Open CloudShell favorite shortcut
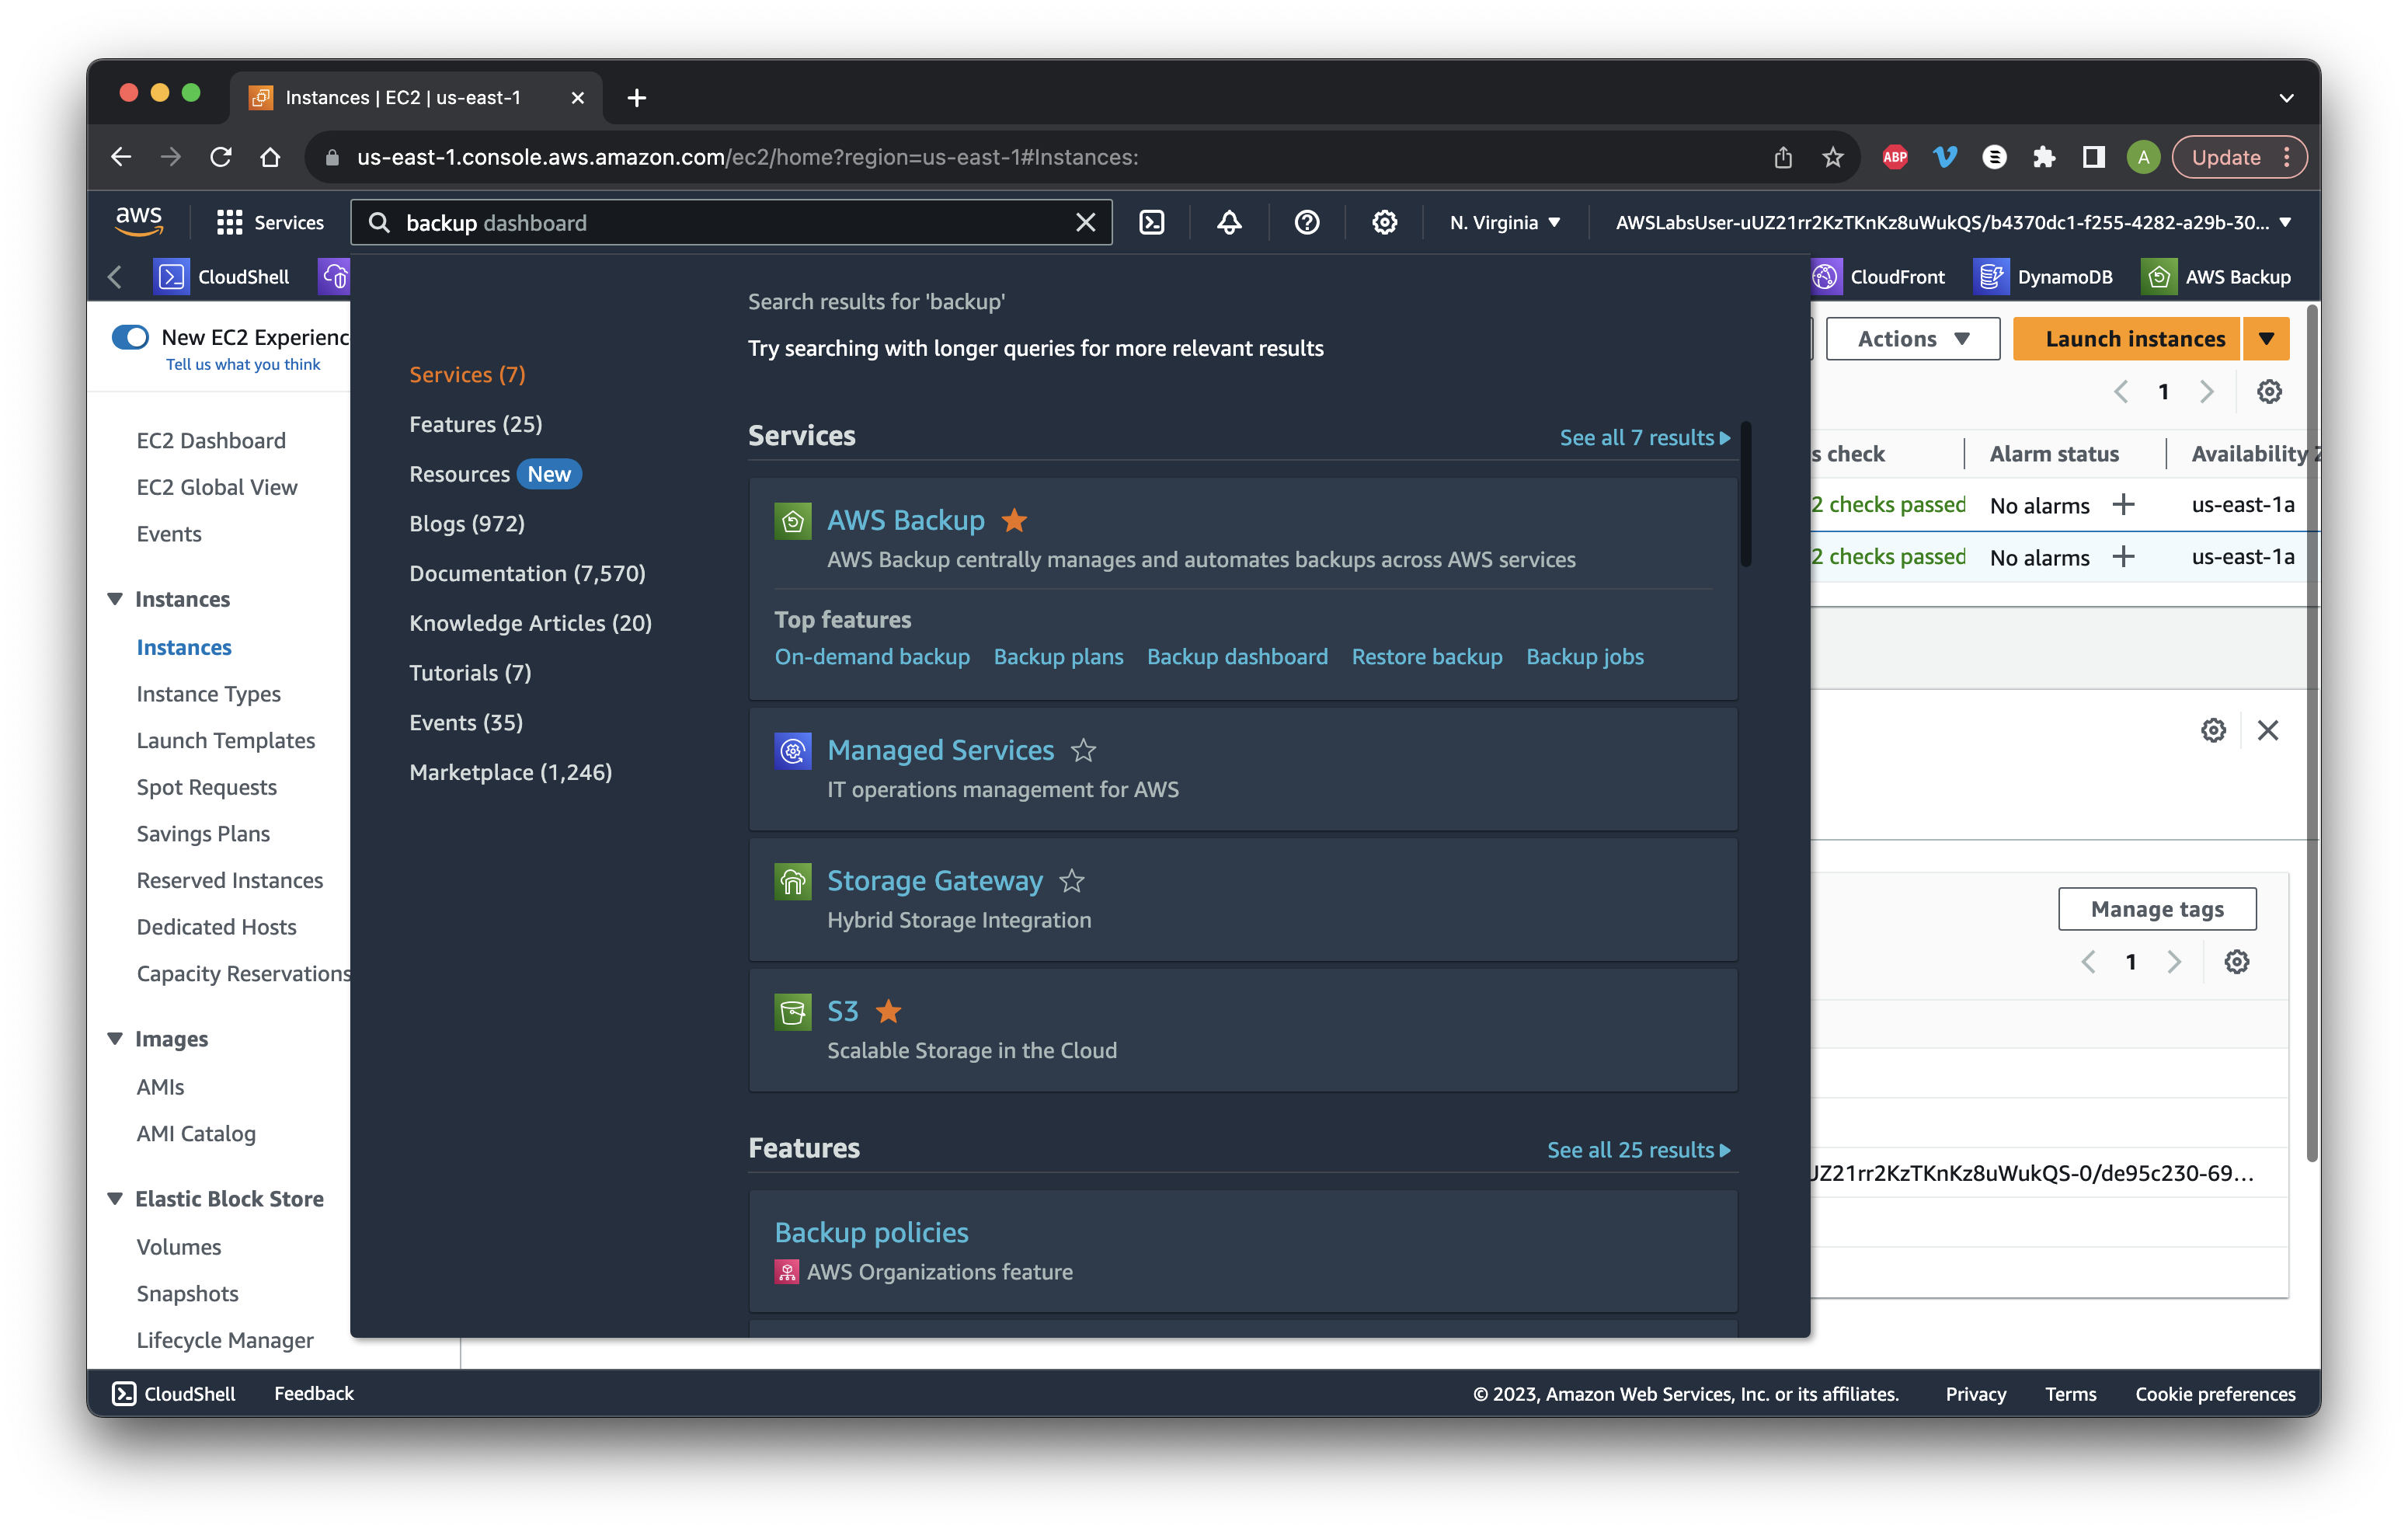The height and width of the screenshot is (1532, 2408). tap(222, 277)
